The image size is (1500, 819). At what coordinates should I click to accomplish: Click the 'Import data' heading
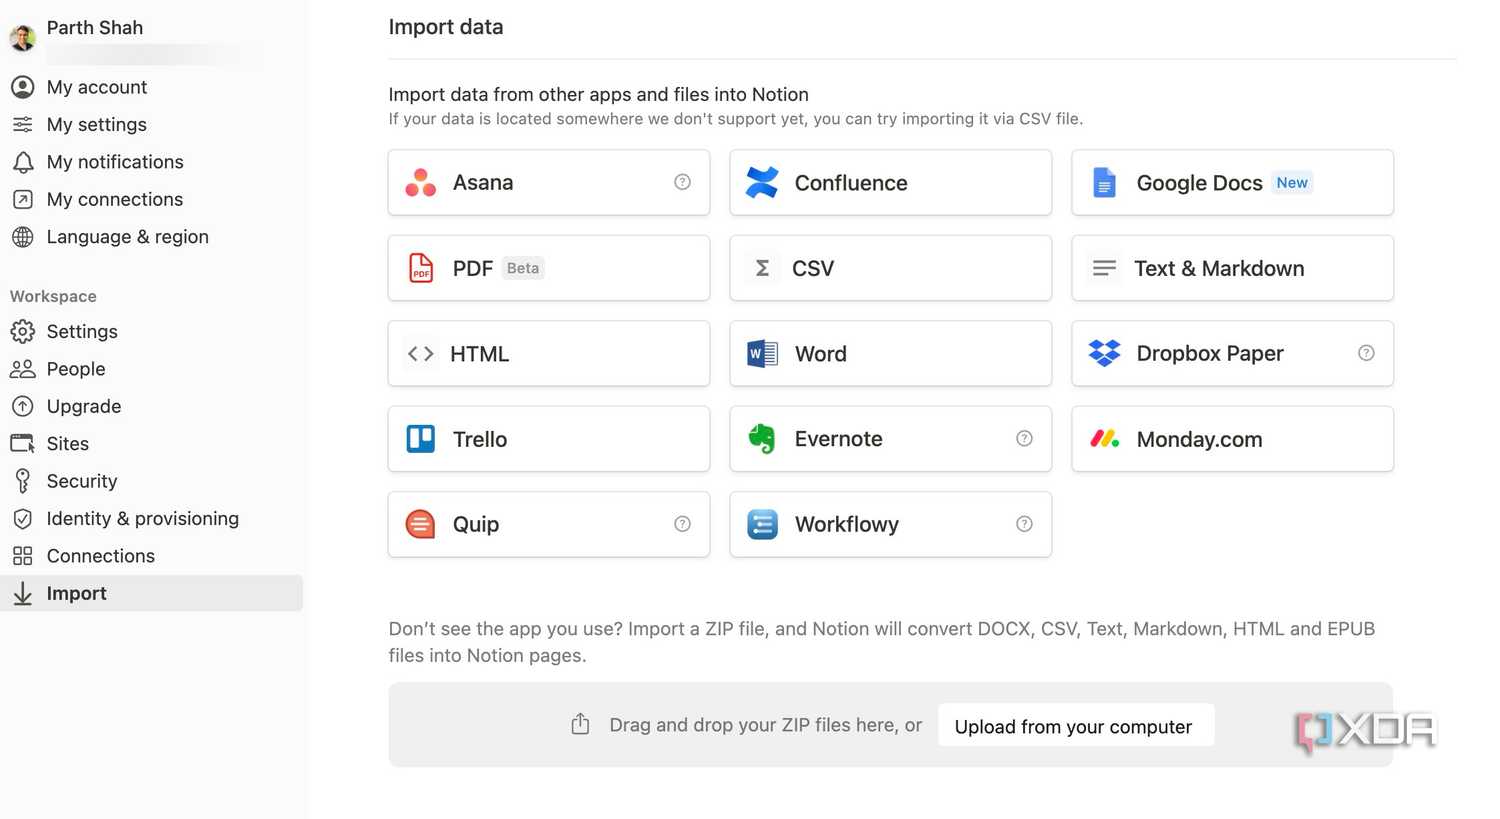coord(446,27)
